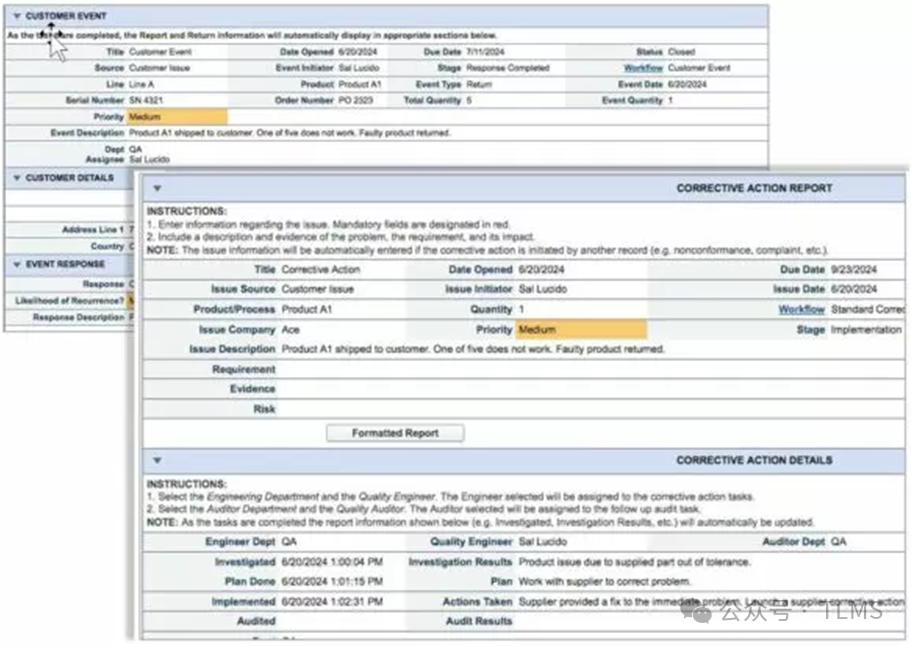Click the Event Quantity value '1'

pos(670,101)
